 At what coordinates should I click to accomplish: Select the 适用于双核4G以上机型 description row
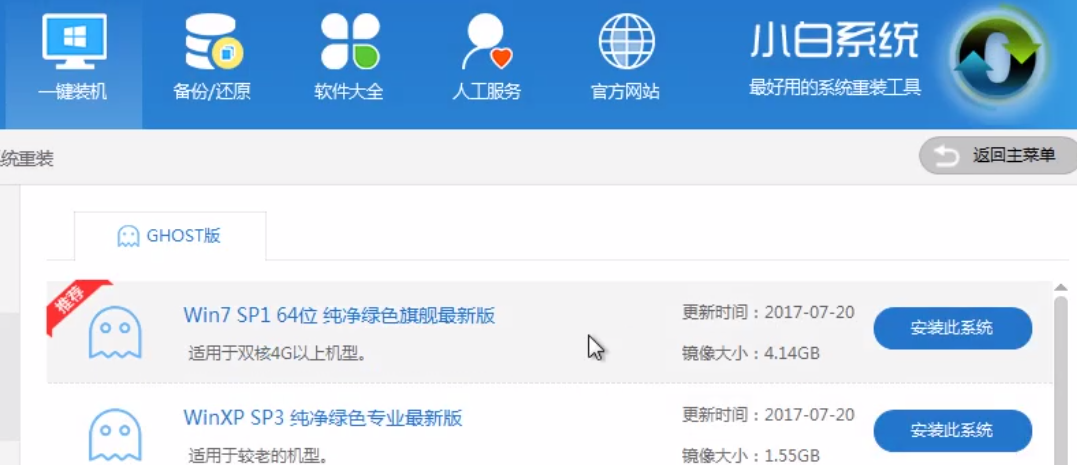click(x=277, y=353)
